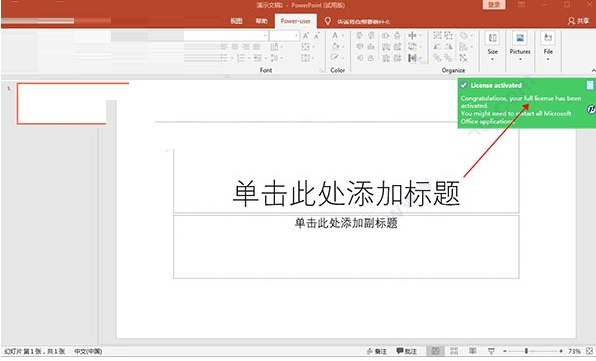The image size is (596, 361).
Task: Fit slide to window icon
Action: tap(590, 351)
